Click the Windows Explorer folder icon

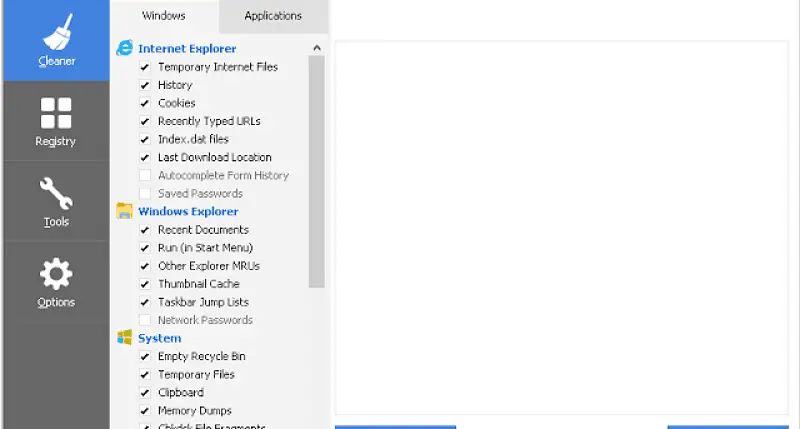coord(124,211)
